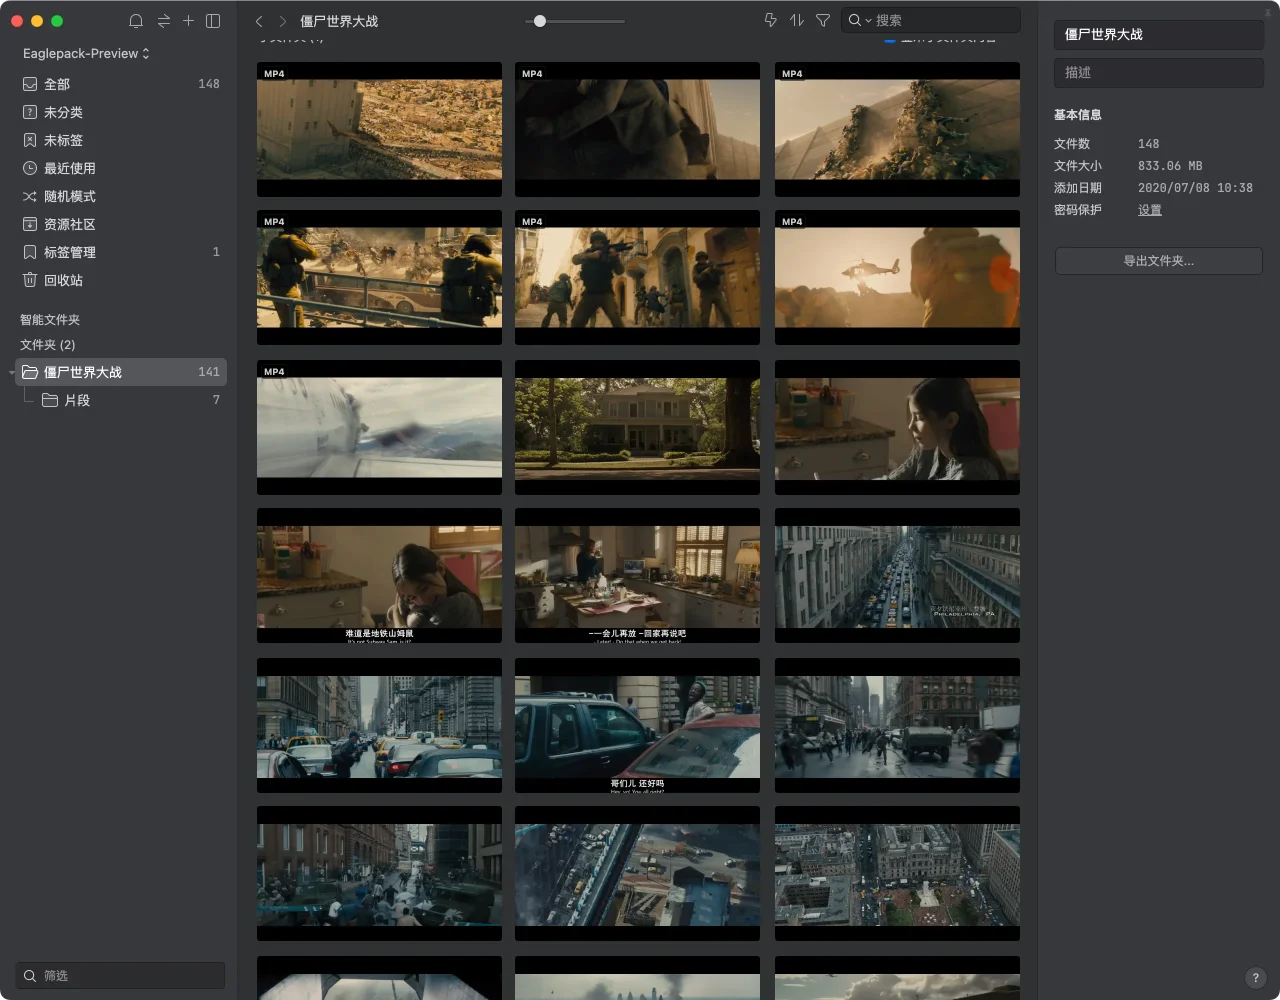Click the plus icon to add a new item
Image resolution: width=1280 pixels, height=1000 pixels.
click(x=188, y=21)
